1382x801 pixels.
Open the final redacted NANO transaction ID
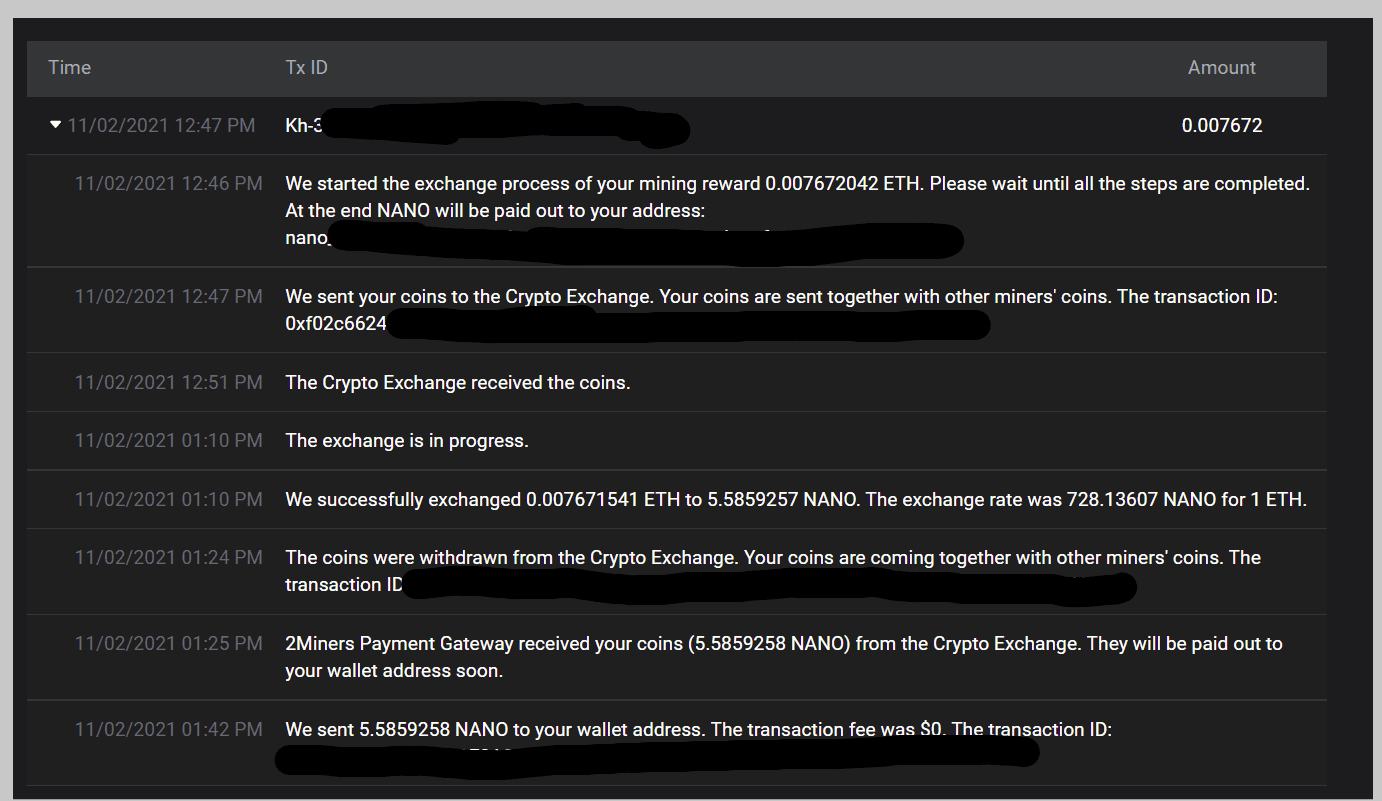pyautogui.click(x=657, y=753)
